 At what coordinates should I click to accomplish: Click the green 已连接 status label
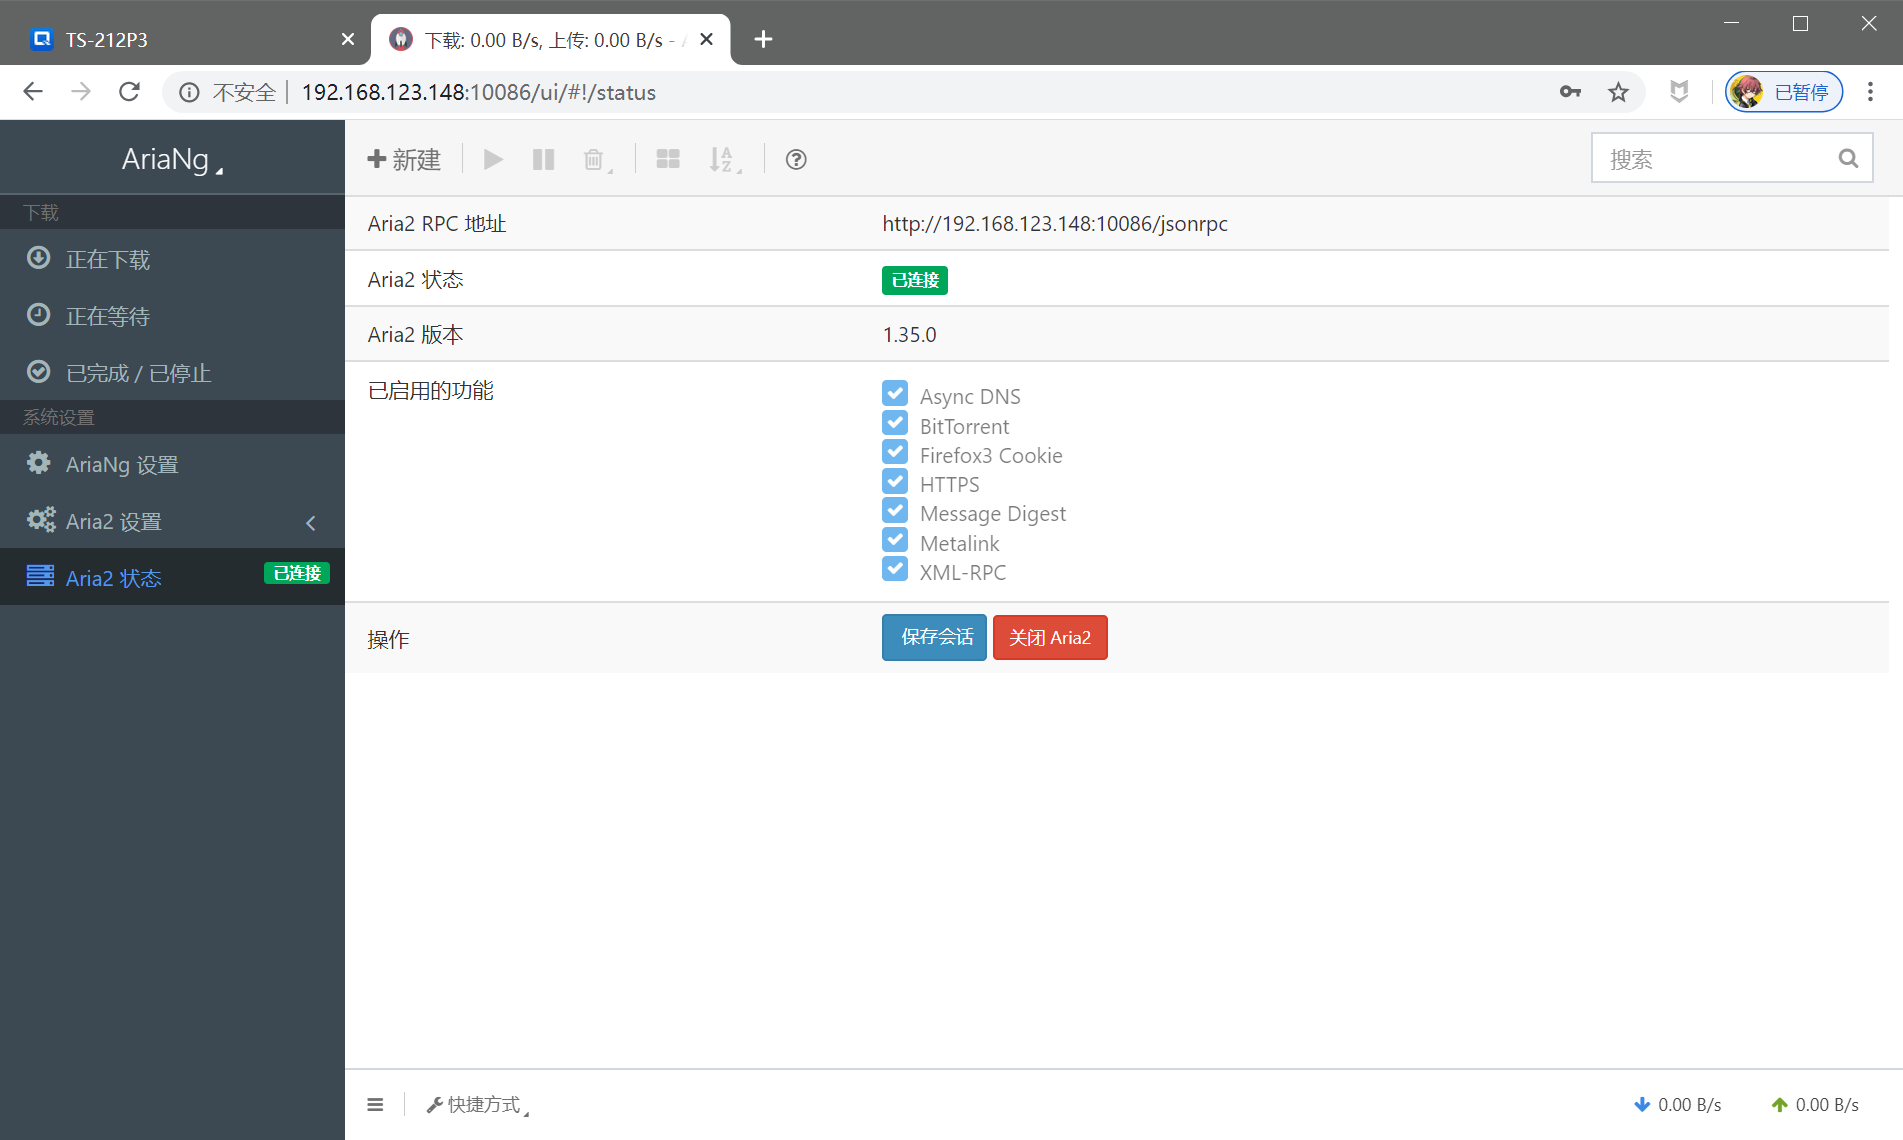pos(915,280)
